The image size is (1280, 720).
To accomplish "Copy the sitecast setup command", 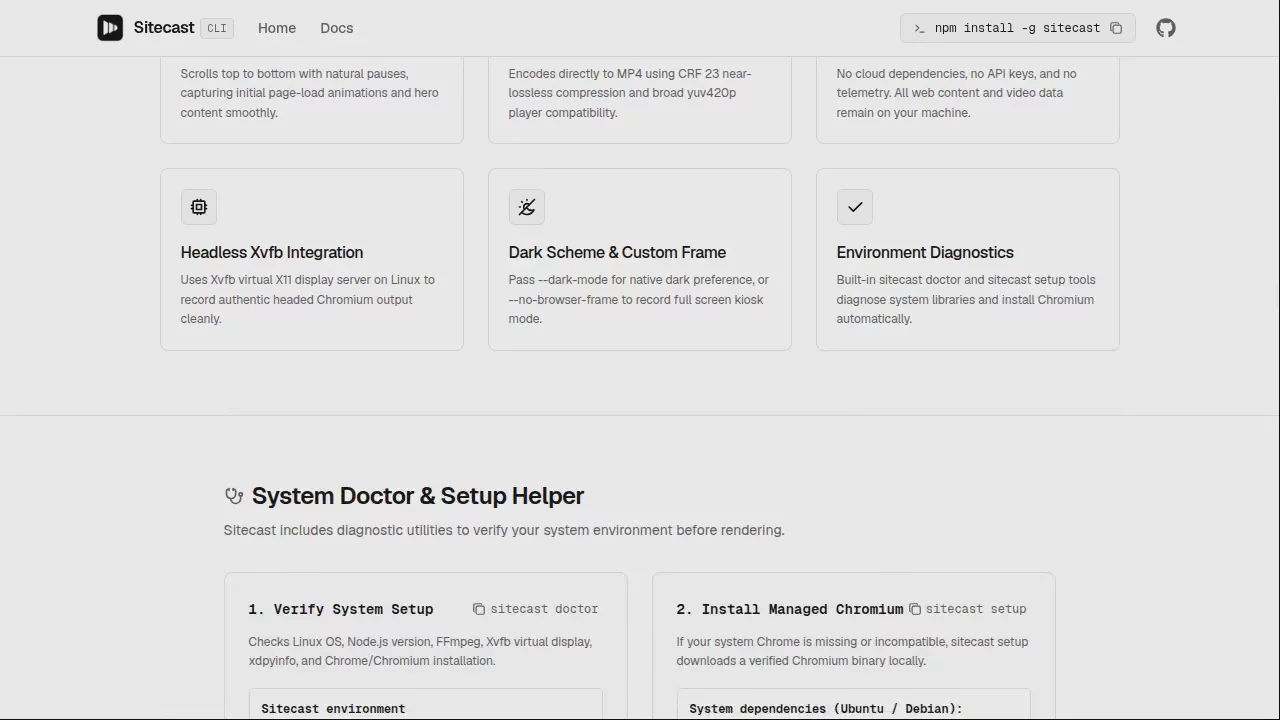I will (x=915, y=609).
